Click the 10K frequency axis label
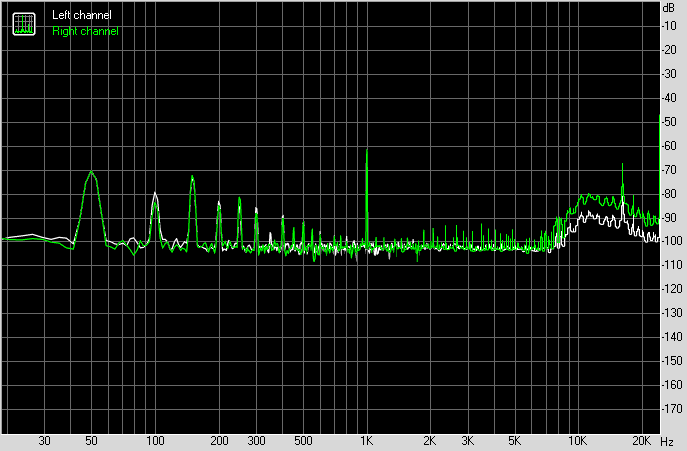The height and width of the screenshot is (451, 687). pyautogui.click(x=578, y=441)
